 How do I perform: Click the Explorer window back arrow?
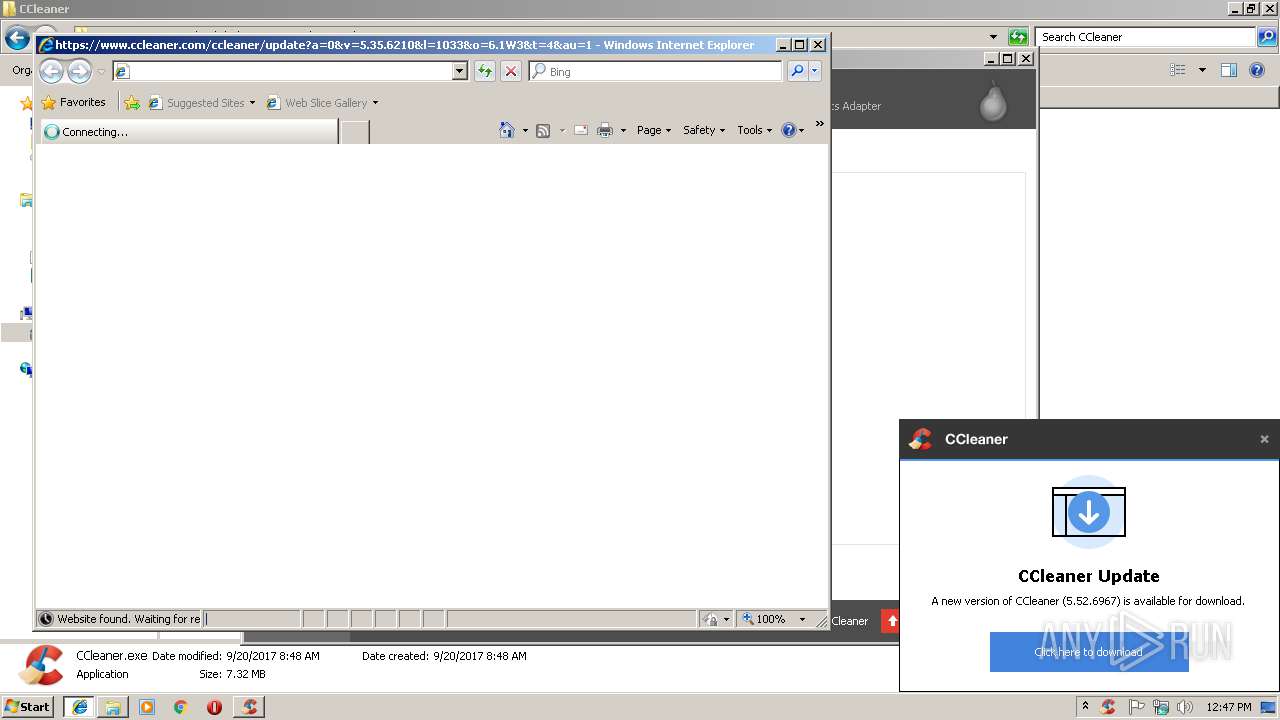pos(17,39)
